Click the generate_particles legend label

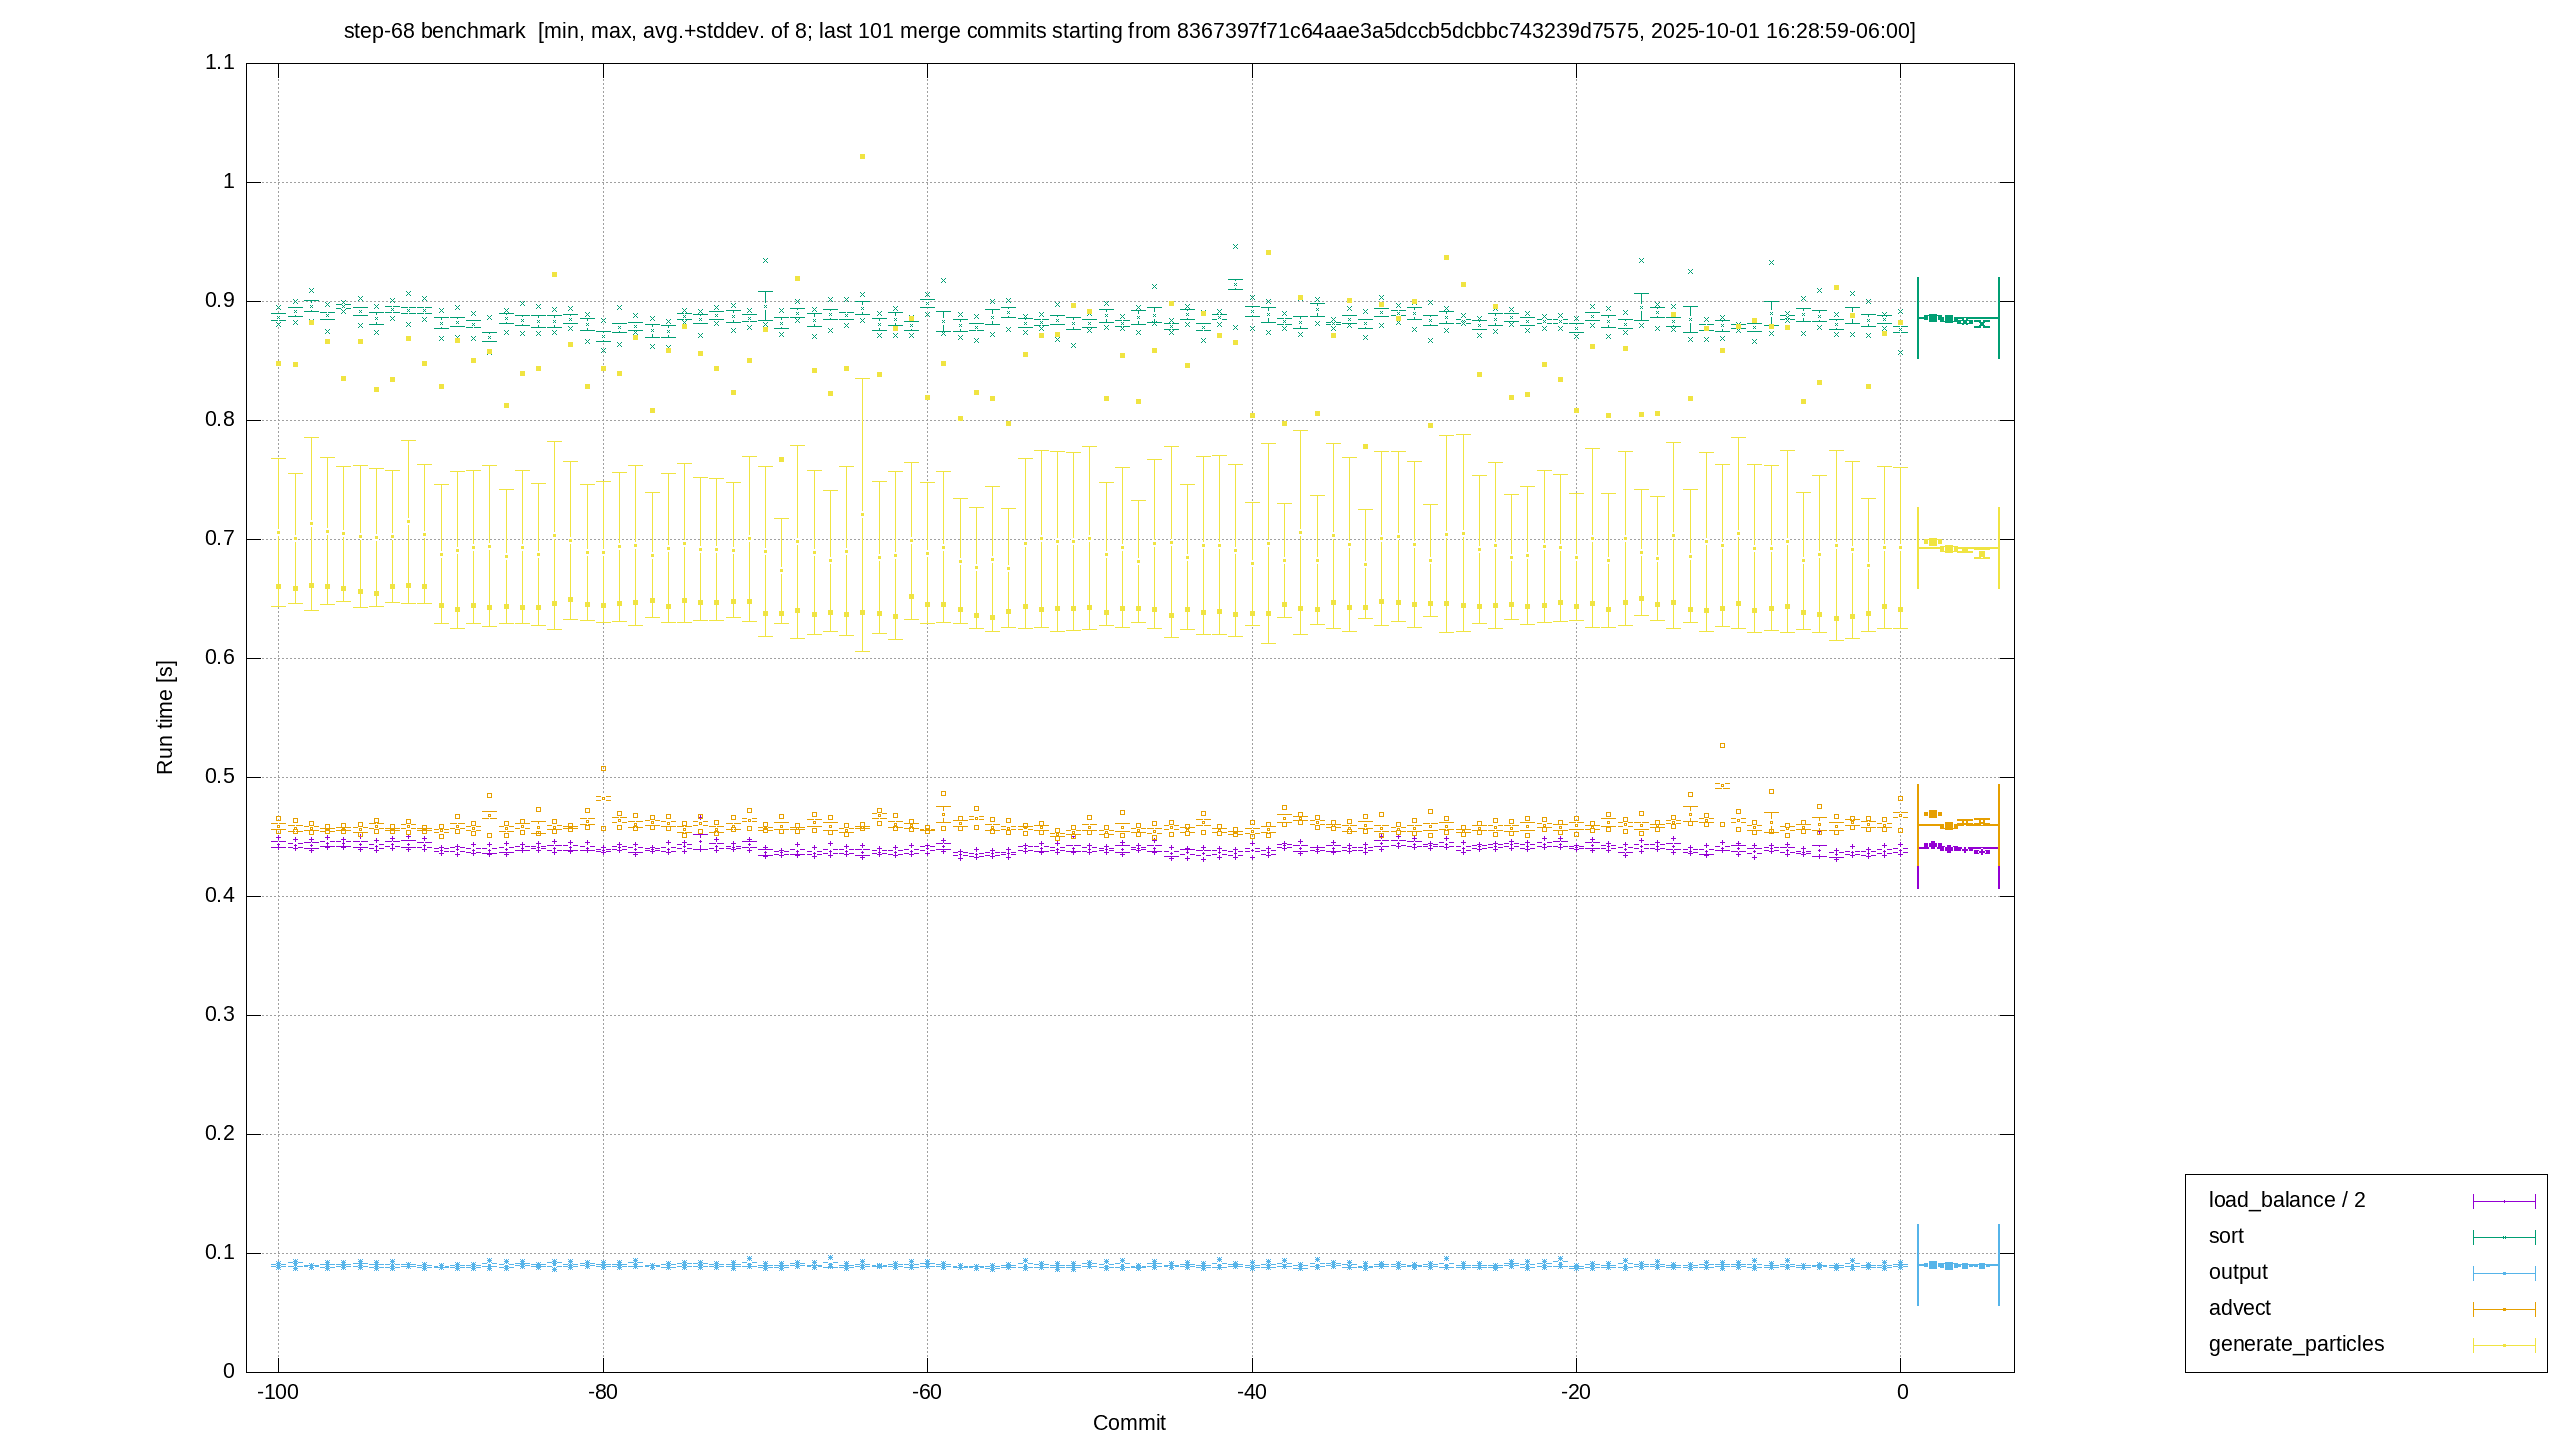point(2296,1344)
